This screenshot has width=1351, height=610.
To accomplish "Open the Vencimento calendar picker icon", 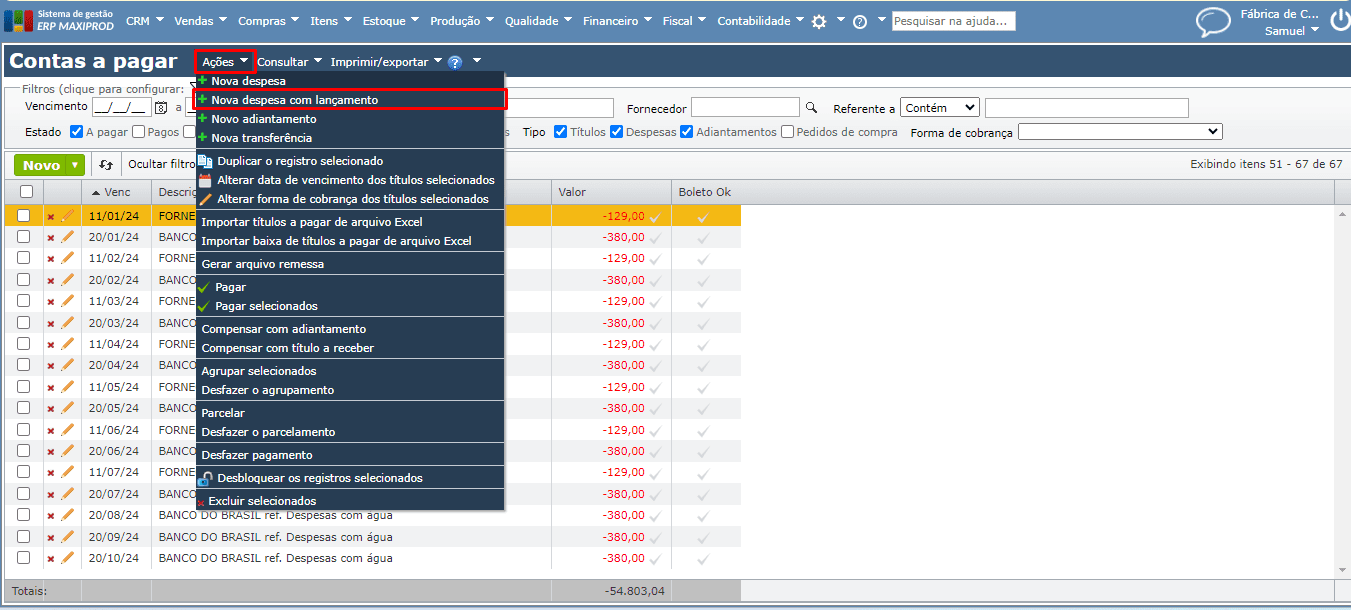I will click(x=160, y=108).
